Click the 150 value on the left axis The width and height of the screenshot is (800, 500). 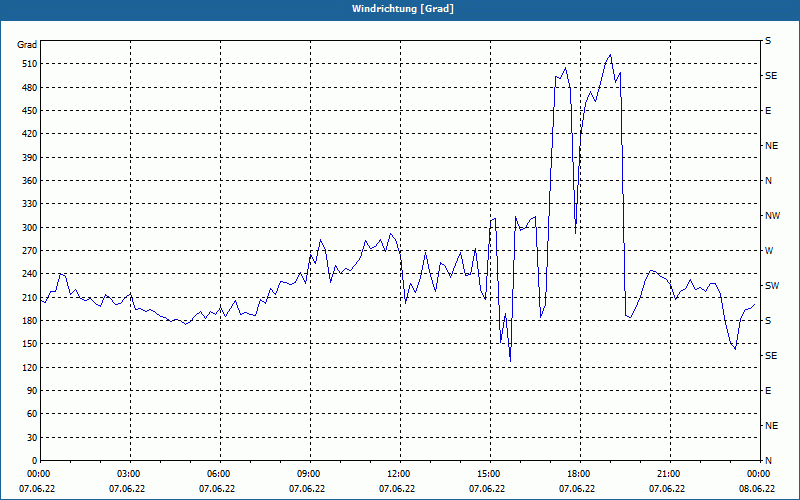pyautogui.click(x=30, y=344)
